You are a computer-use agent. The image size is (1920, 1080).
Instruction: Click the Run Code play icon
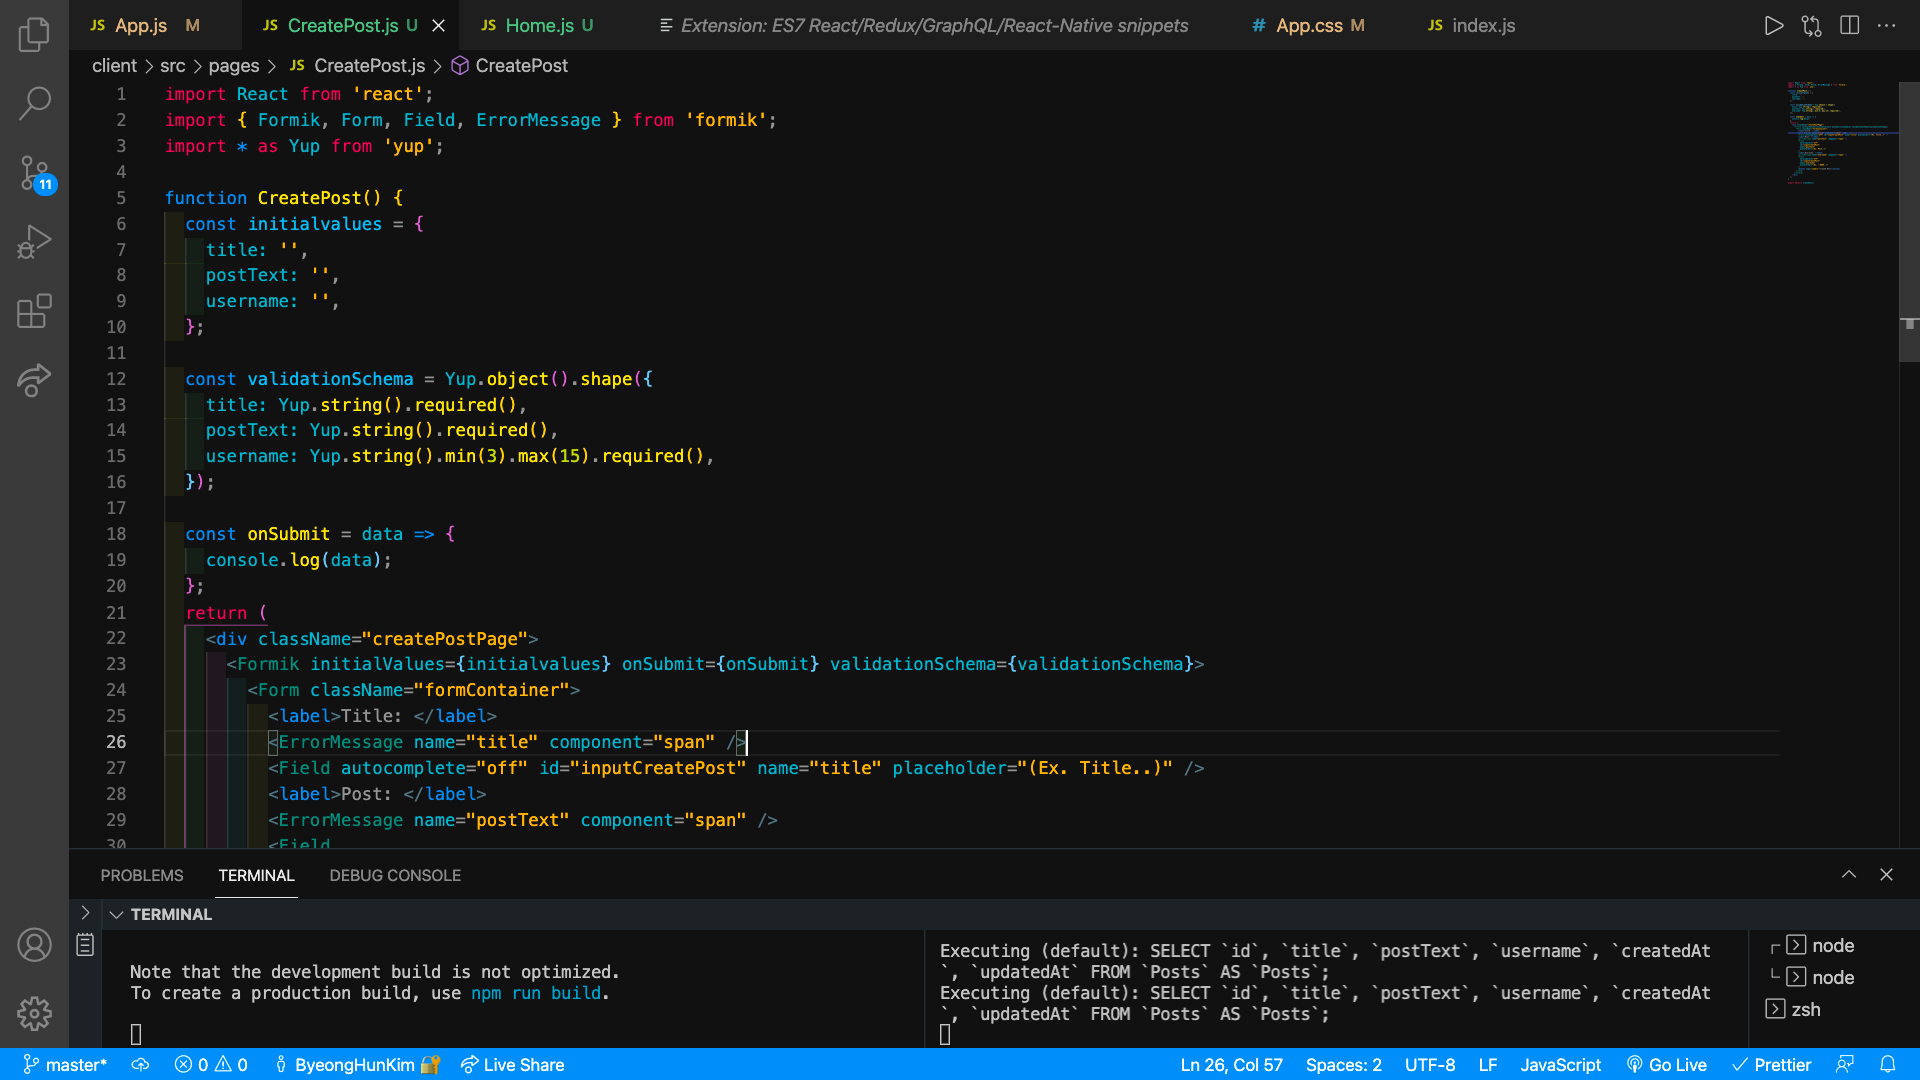pyautogui.click(x=1773, y=26)
